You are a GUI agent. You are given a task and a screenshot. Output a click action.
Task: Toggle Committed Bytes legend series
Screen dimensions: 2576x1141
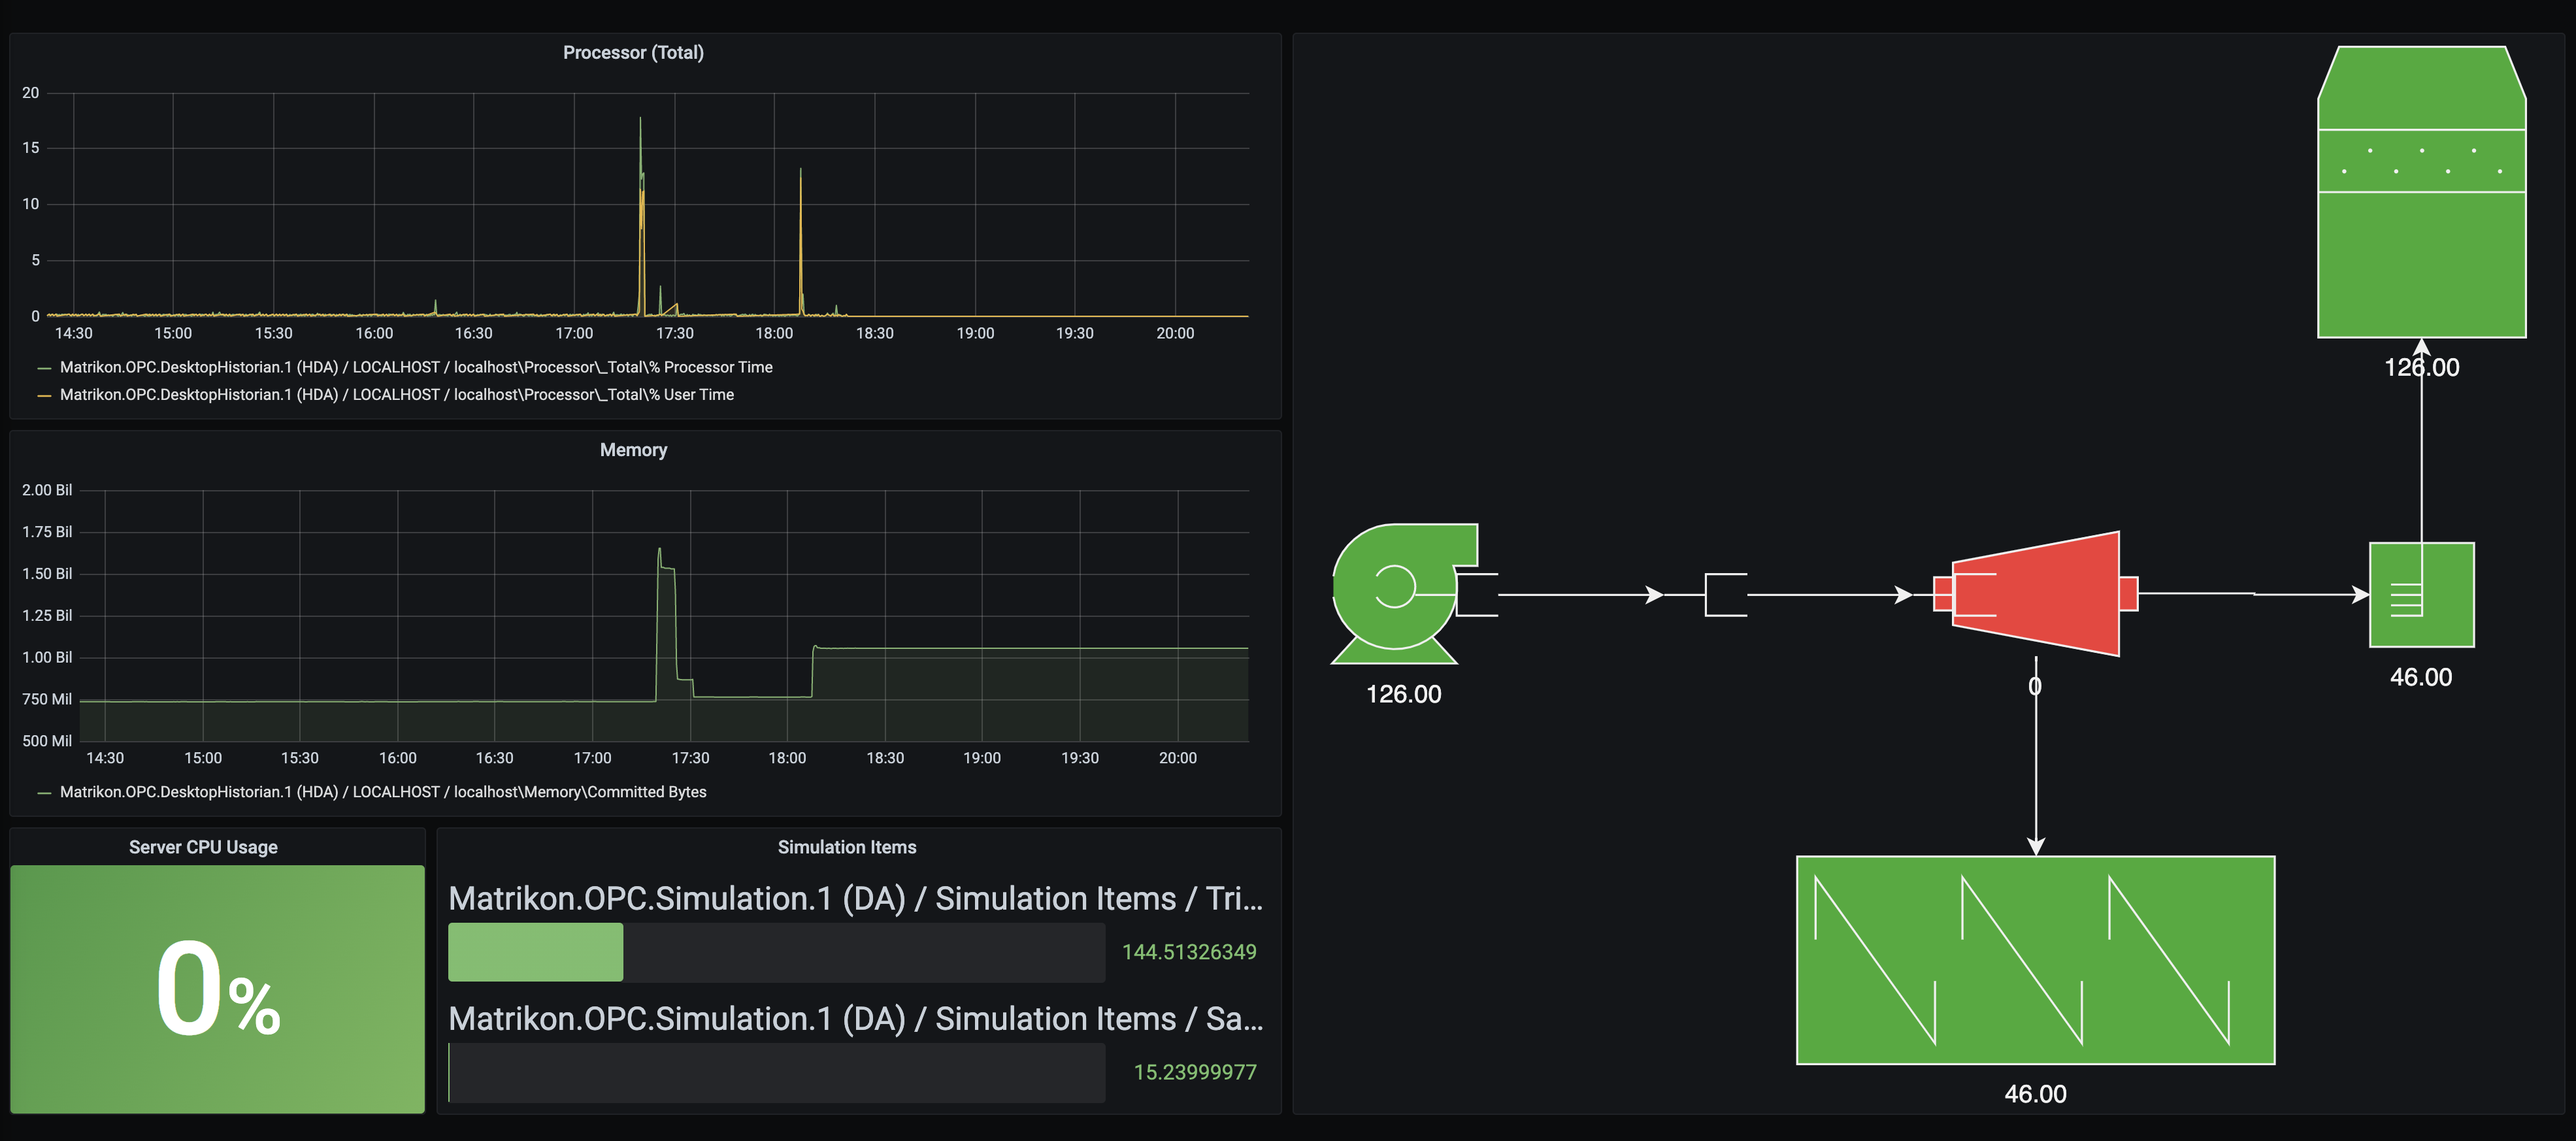[x=382, y=792]
